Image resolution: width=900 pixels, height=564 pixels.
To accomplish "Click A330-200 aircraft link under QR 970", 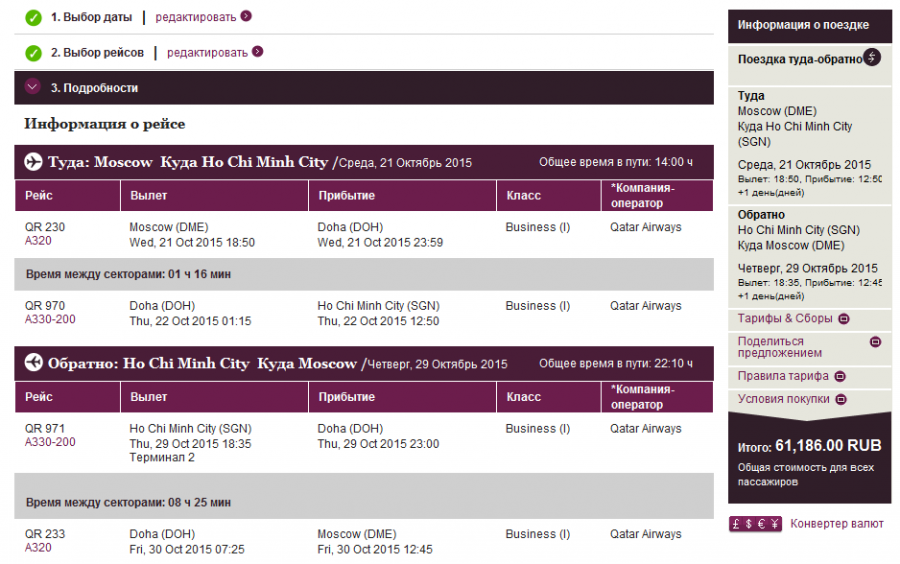I will click(50, 320).
